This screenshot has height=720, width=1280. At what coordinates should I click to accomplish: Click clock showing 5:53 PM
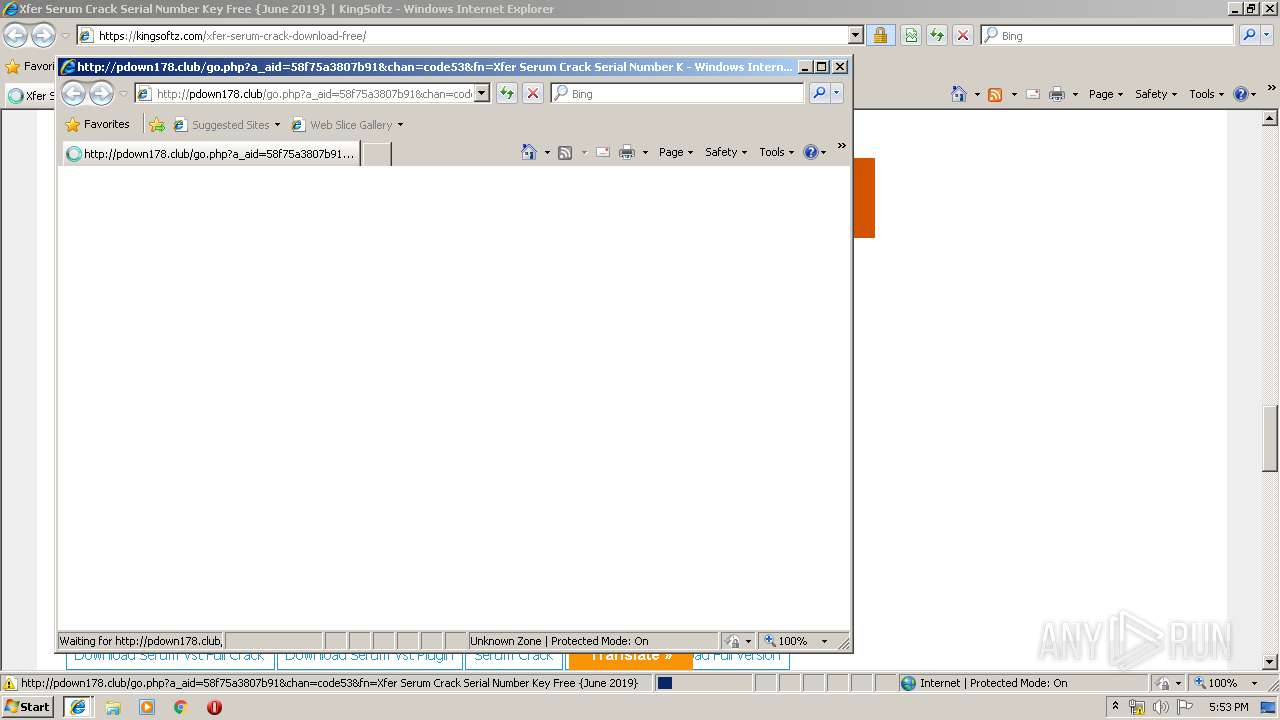tap(1228, 707)
